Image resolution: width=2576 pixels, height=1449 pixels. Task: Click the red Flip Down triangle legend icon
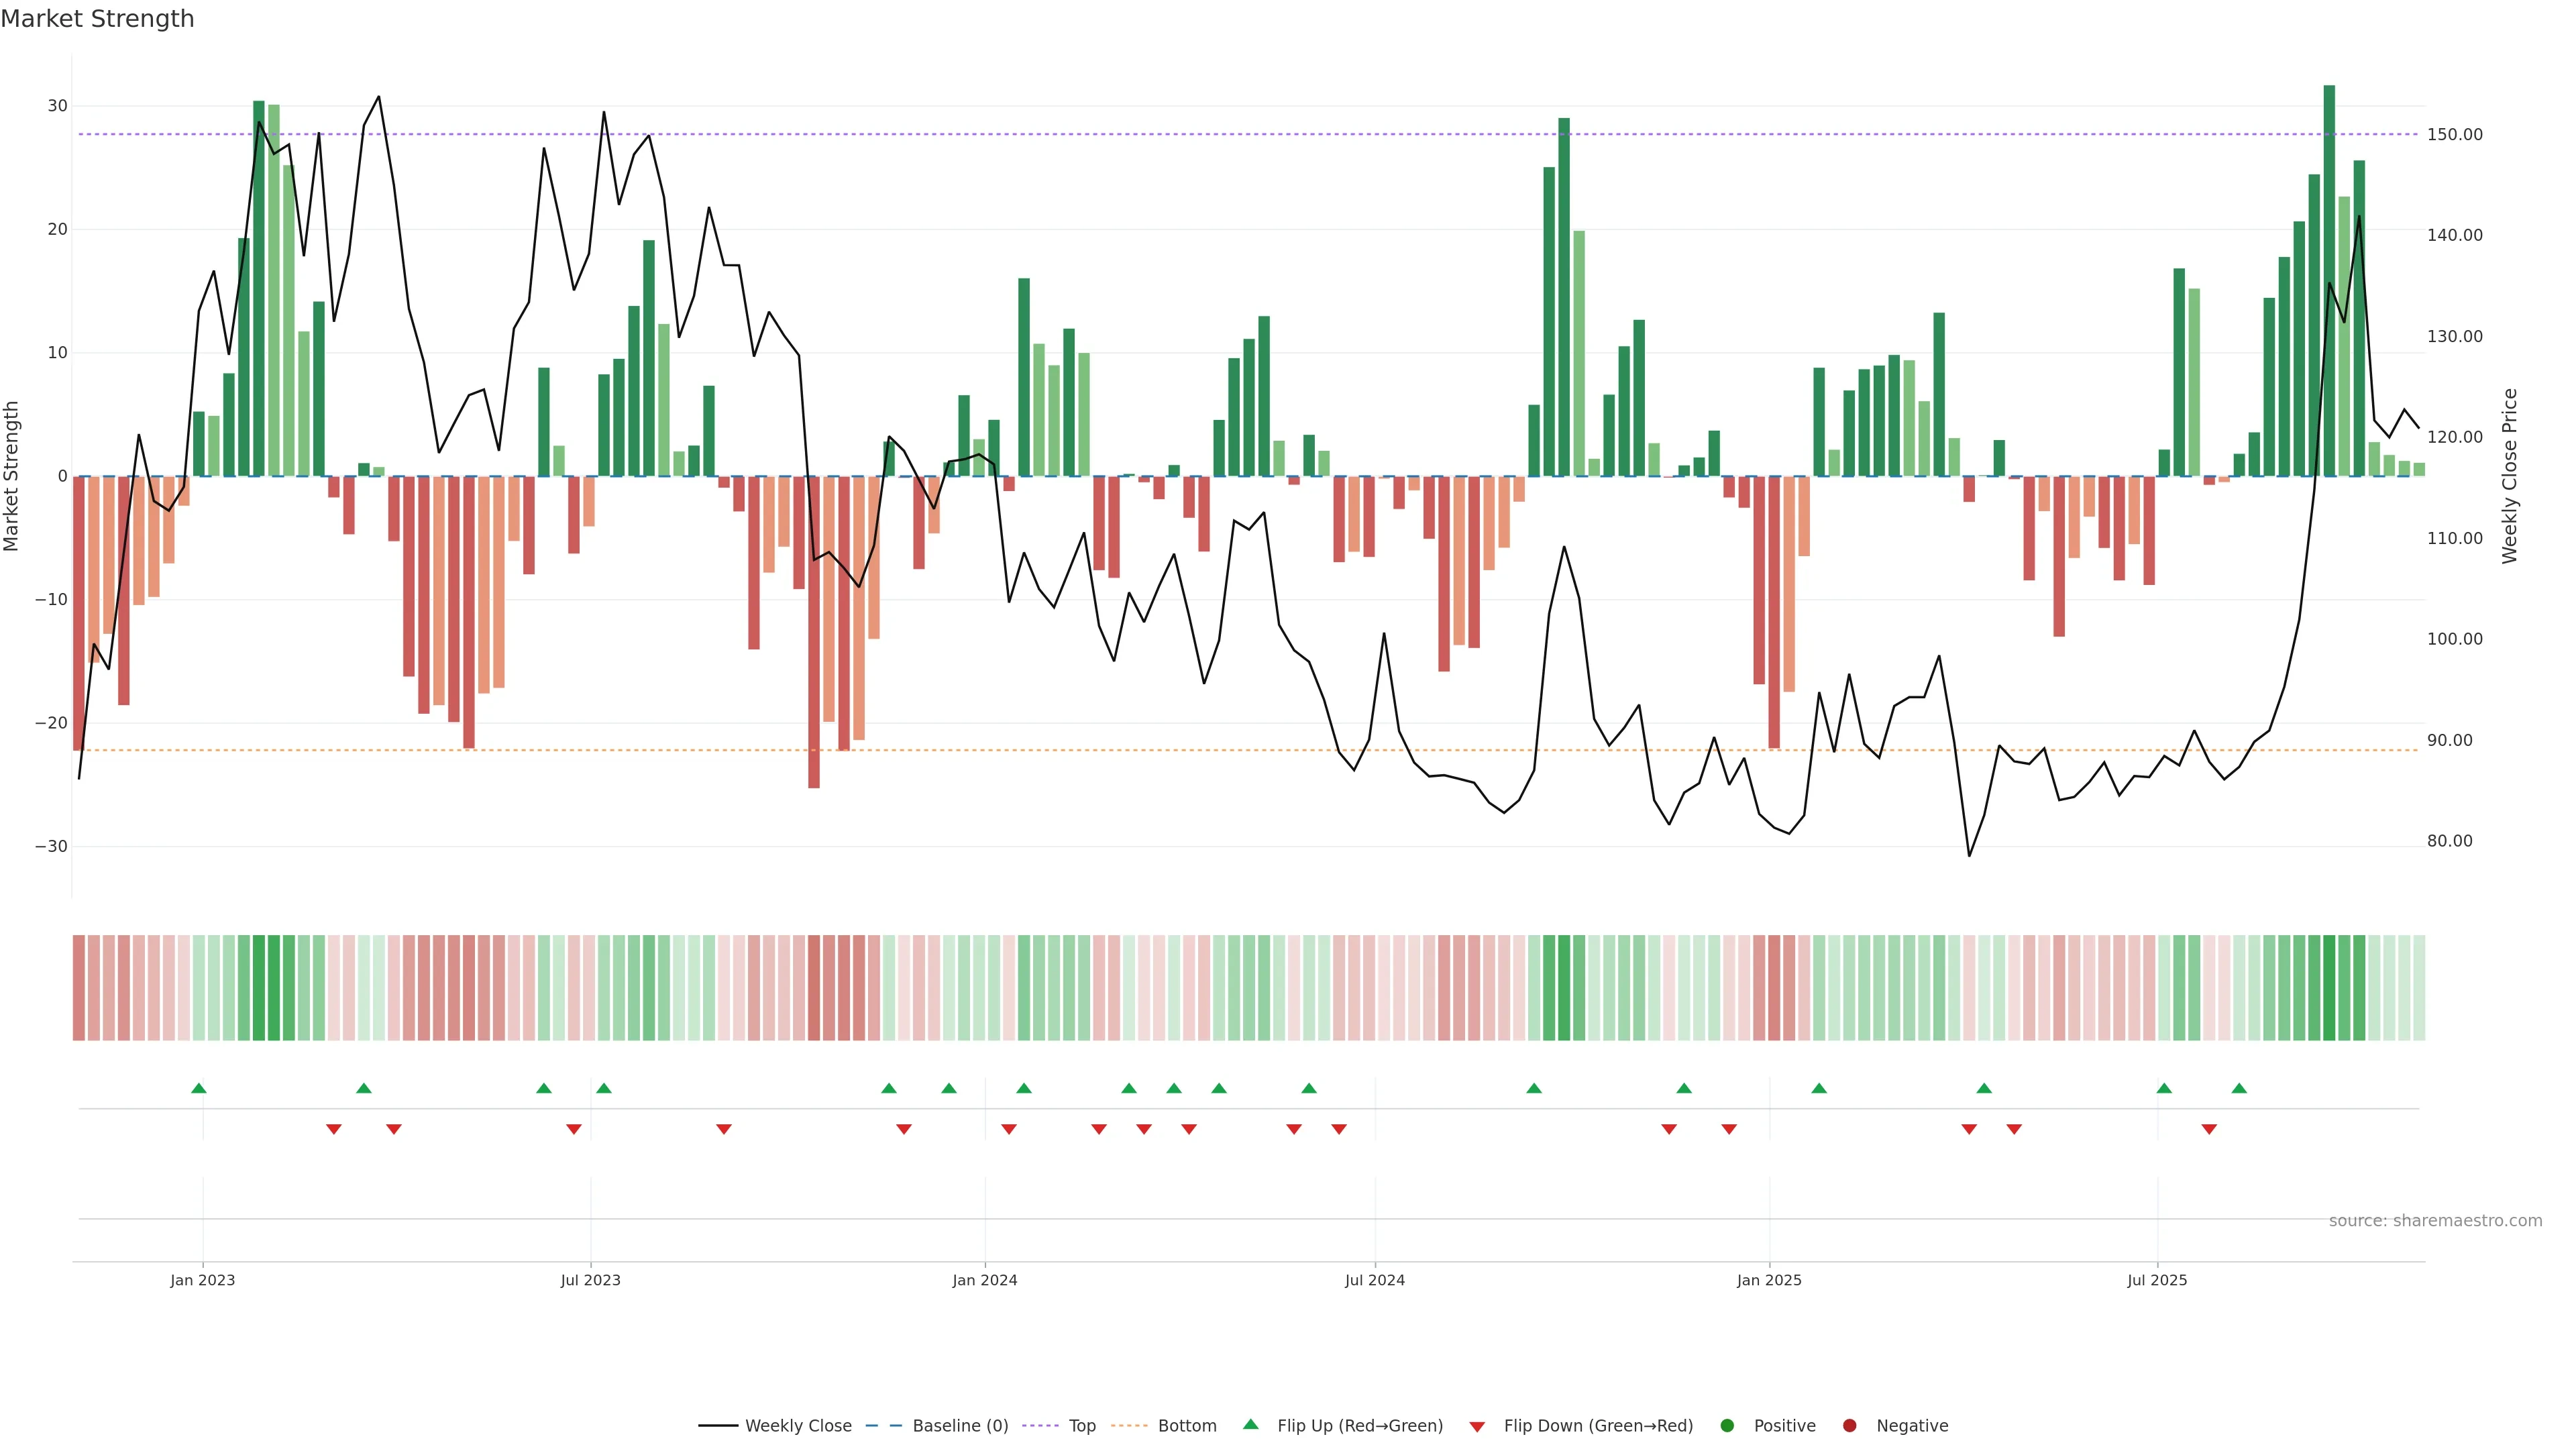1477,1427
